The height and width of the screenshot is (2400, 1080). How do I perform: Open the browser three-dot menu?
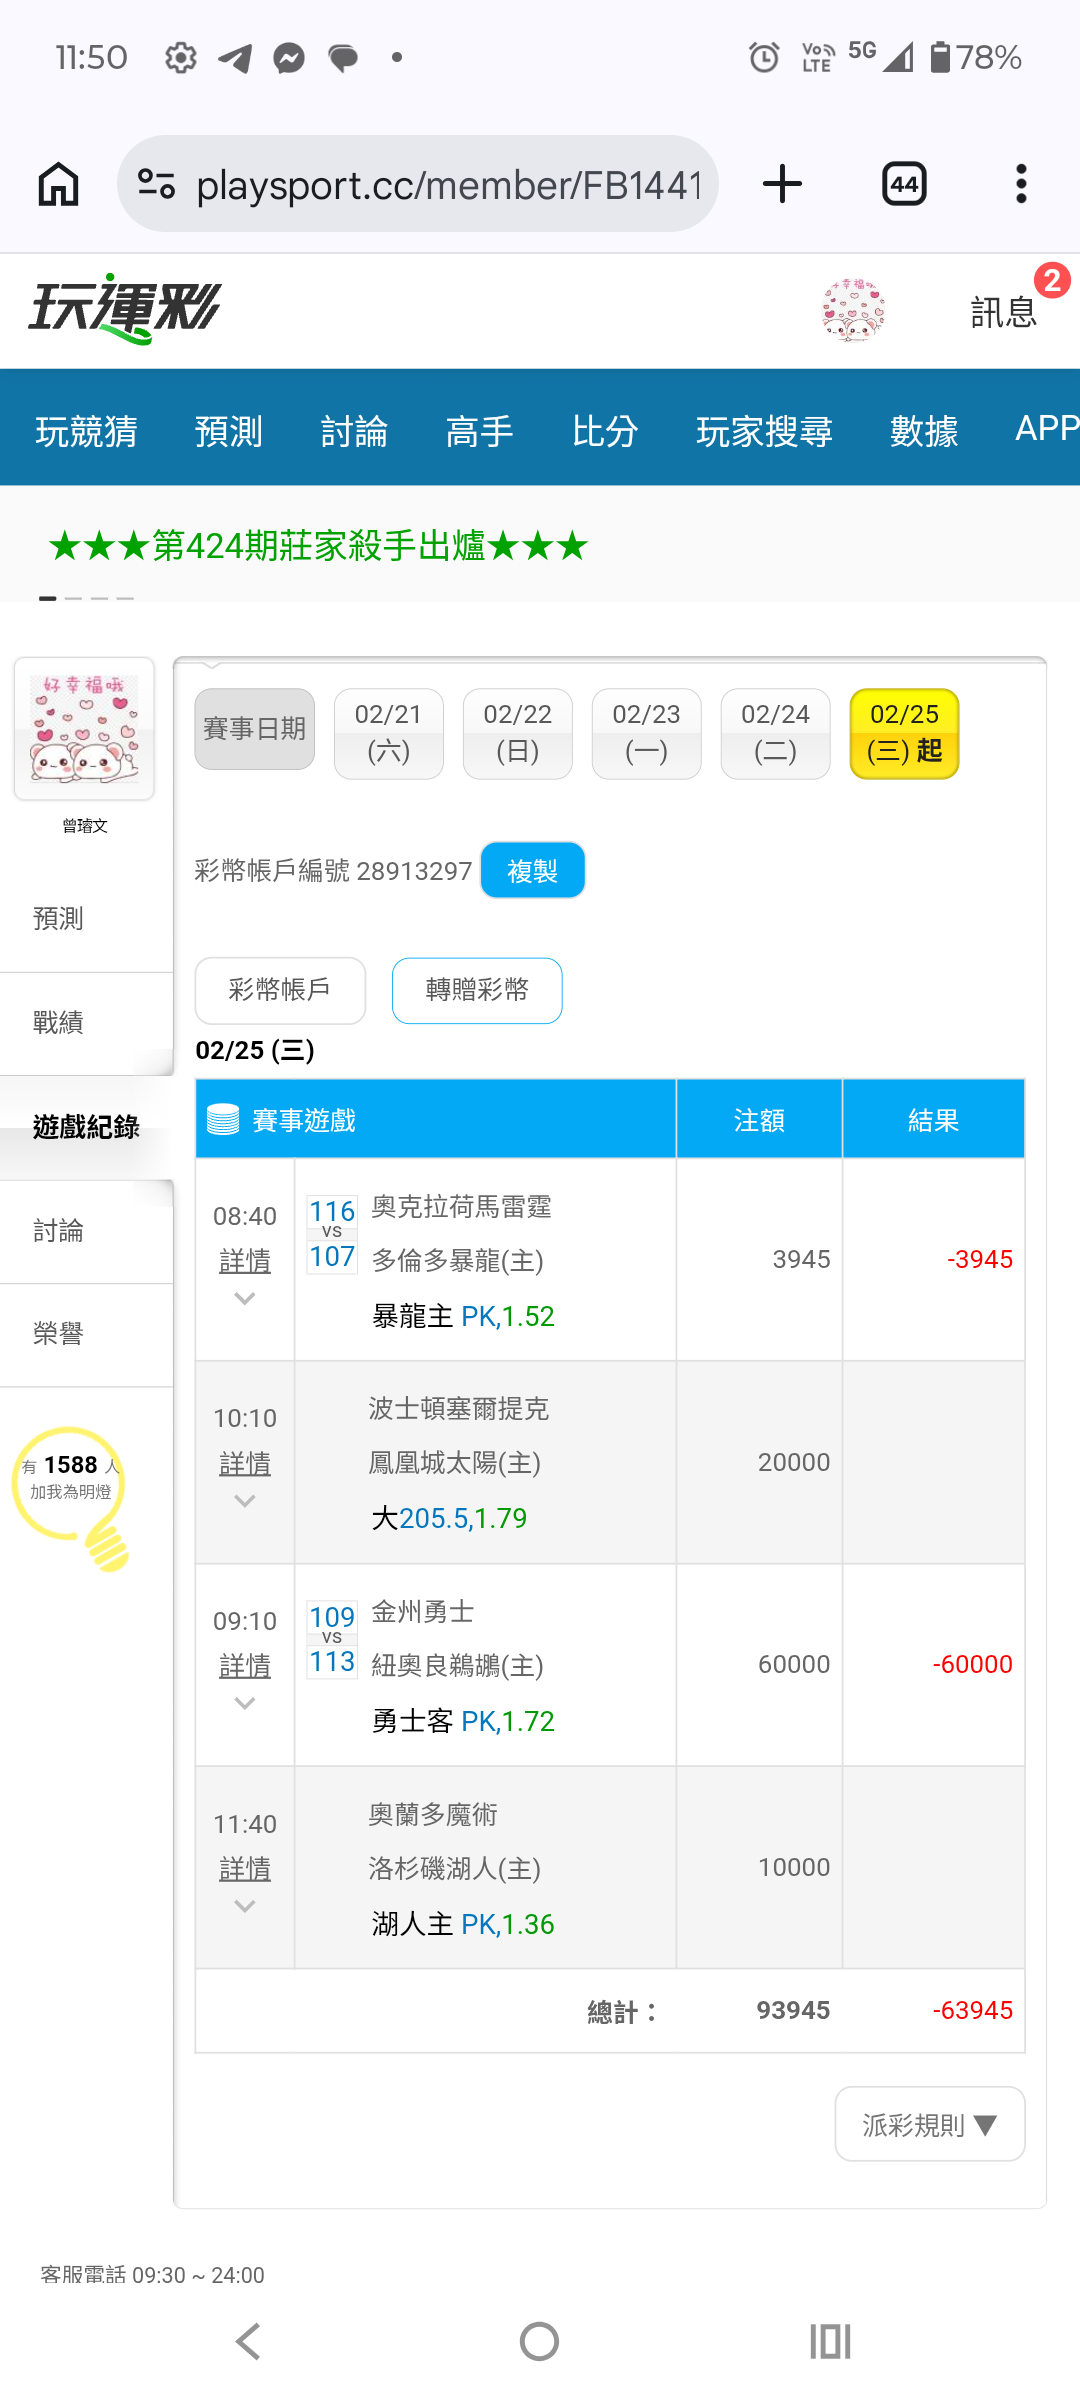point(1020,184)
